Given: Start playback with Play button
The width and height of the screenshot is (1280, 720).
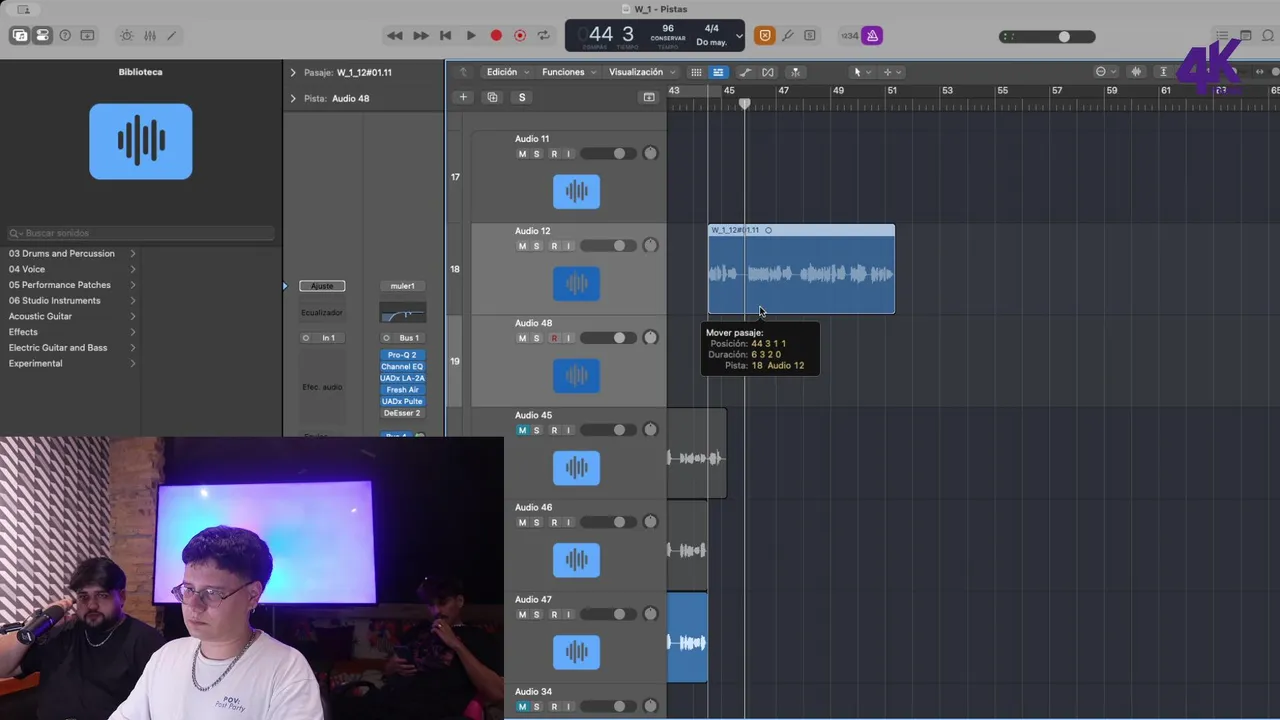Looking at the screenshot, I should pyautogui.click(x=471, y=35).
